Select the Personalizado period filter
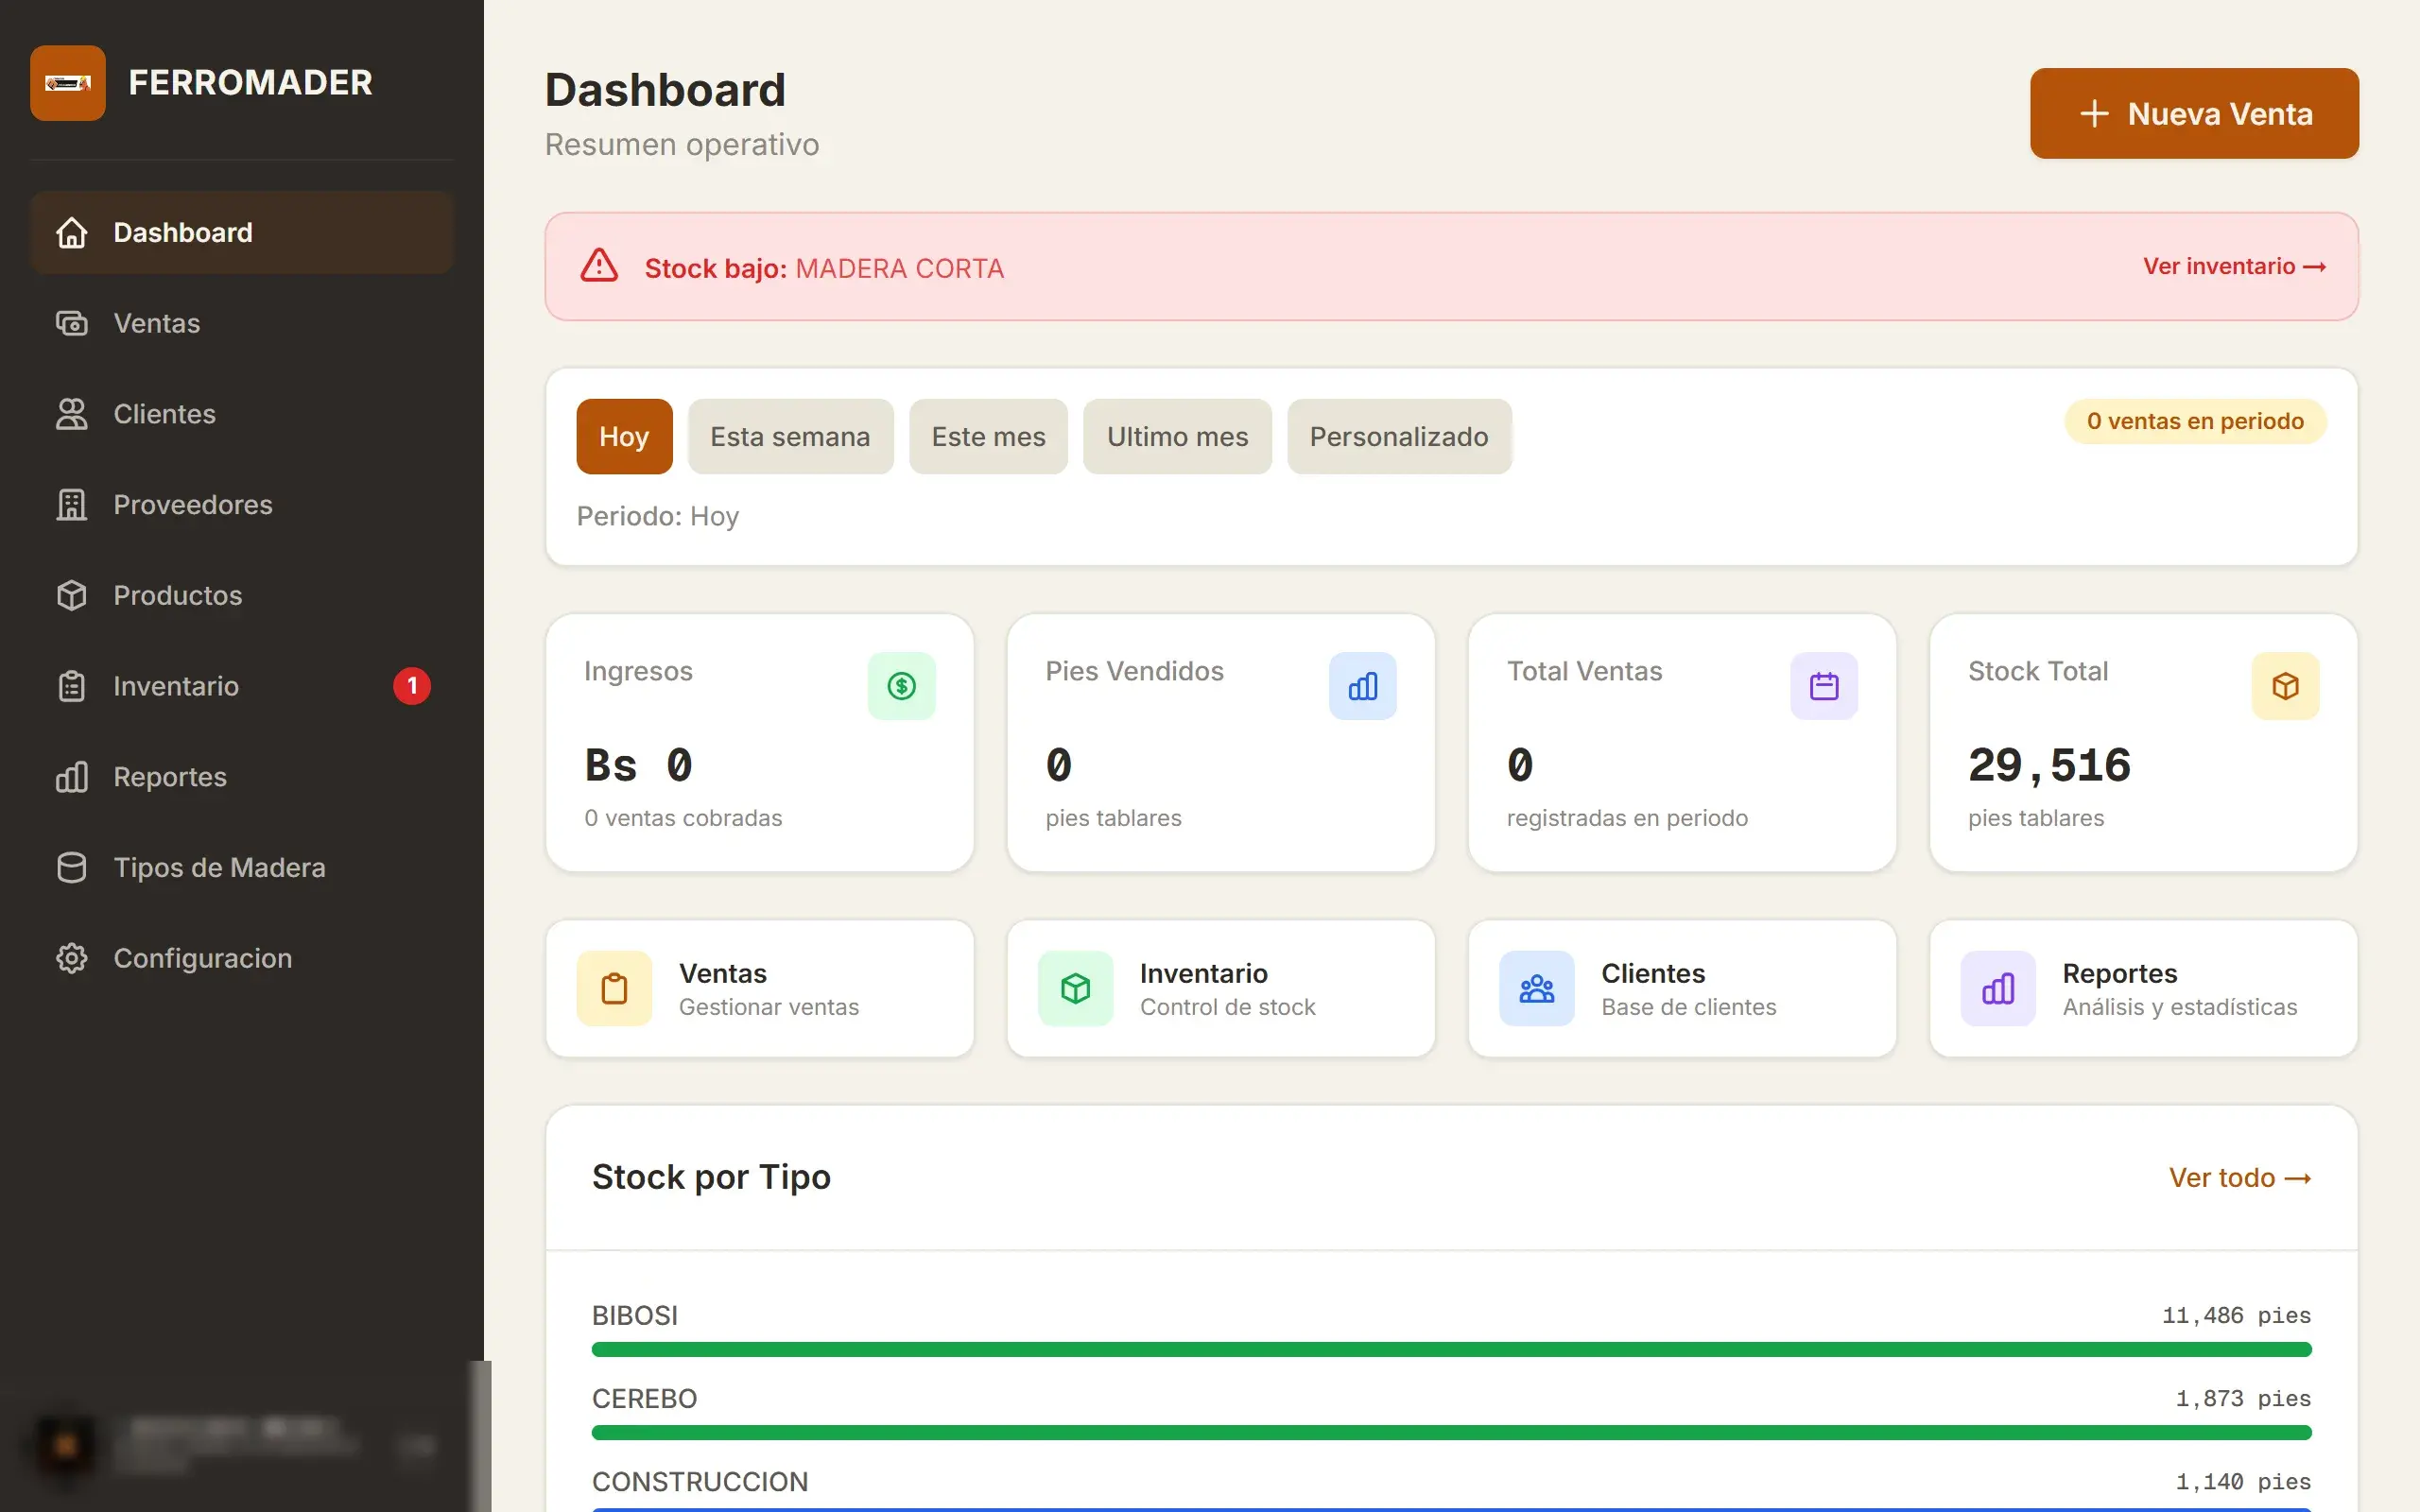Image resolution: width=2420 pixels, height=1512 pixels. coord(1399,437)
